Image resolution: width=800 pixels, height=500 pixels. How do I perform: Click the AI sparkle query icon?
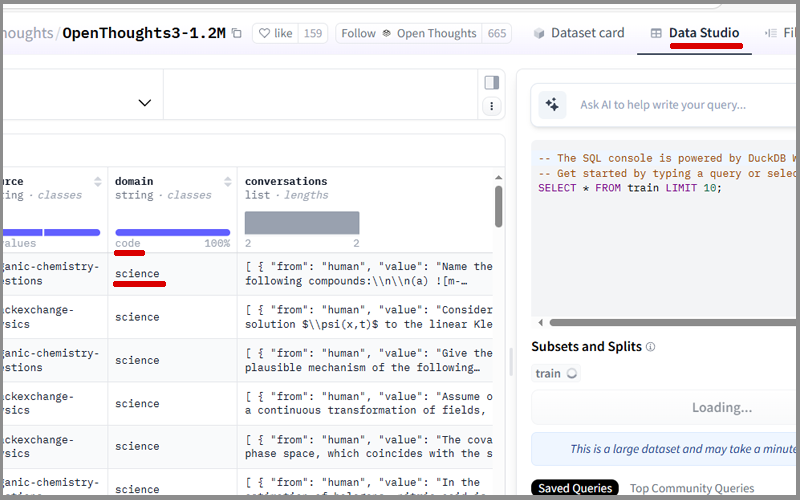552,105
